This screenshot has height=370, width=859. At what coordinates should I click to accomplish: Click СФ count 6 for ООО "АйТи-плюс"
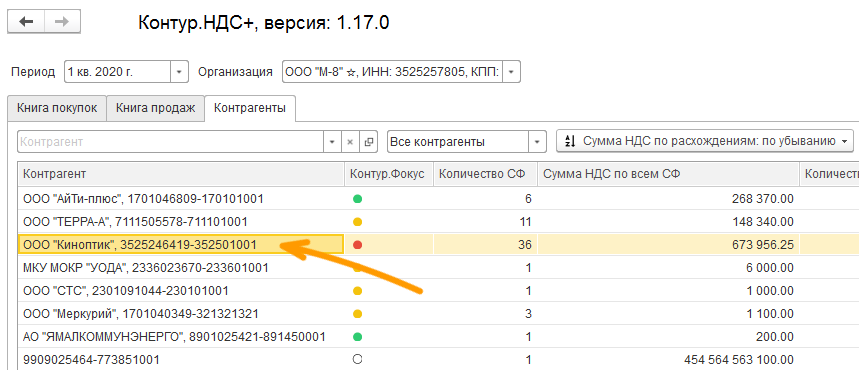pyautogui.click(x=528, y=199)
